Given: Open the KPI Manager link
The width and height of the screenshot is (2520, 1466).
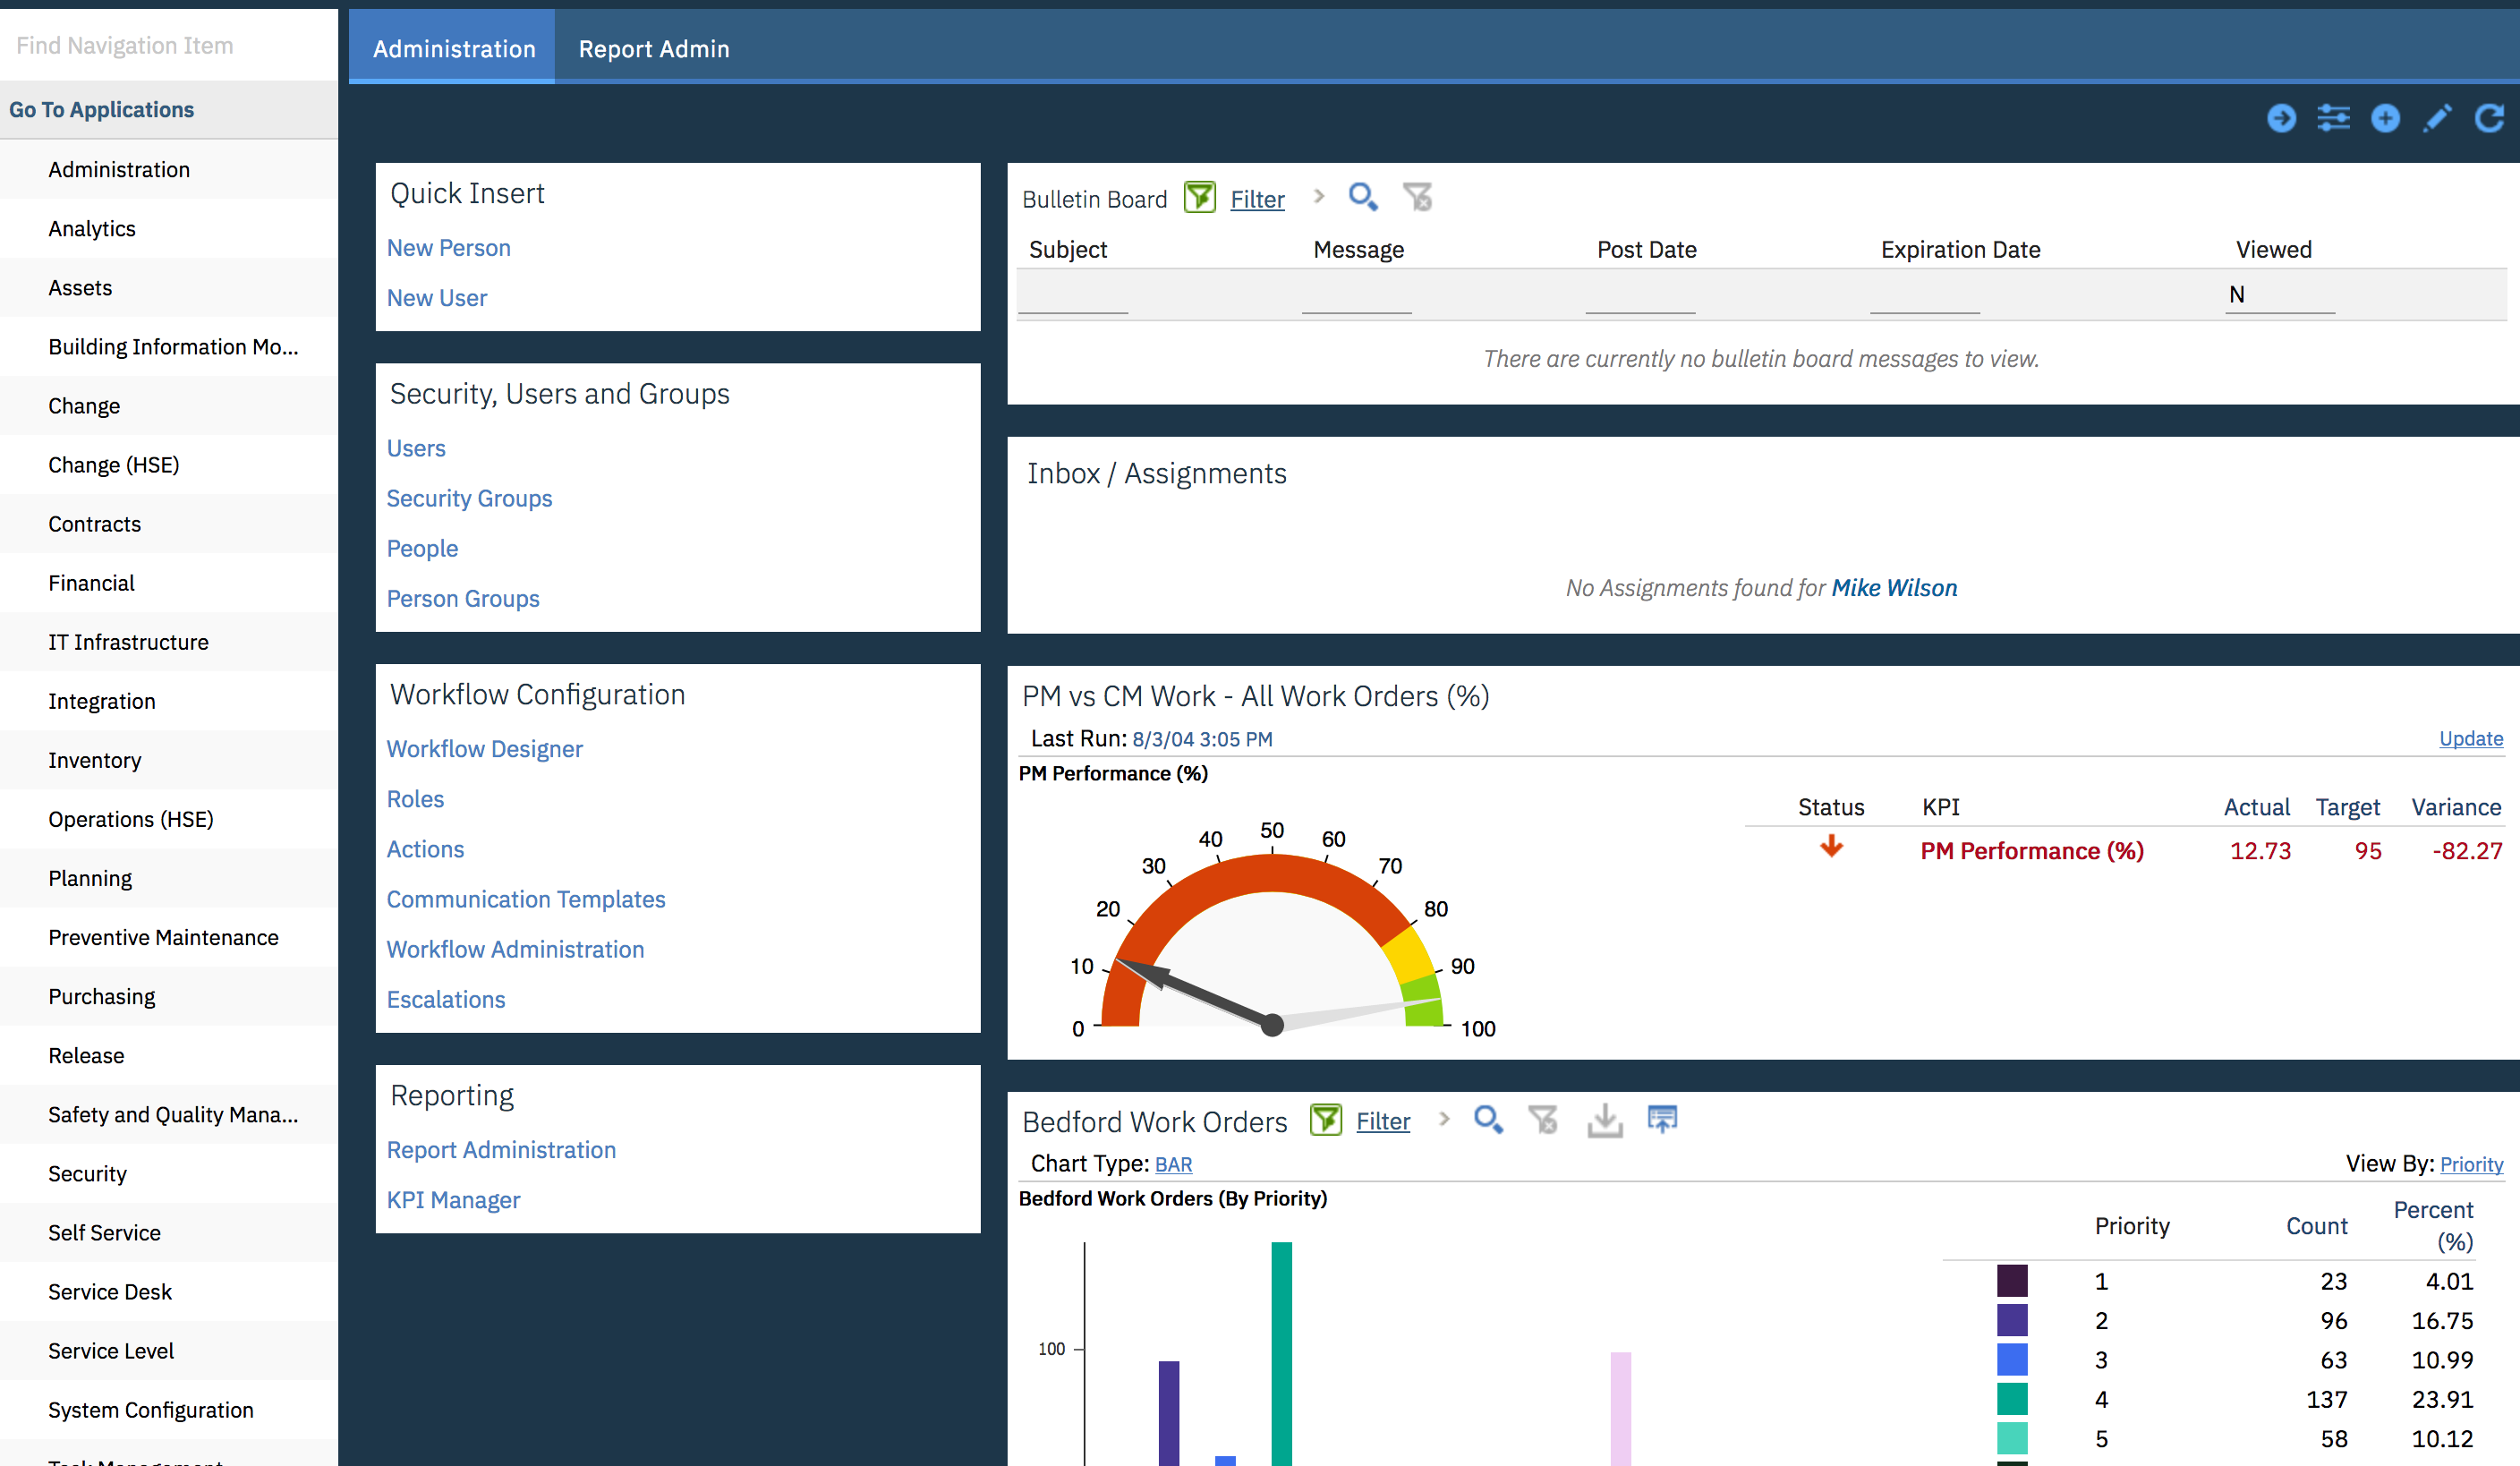Looking at the screenshot, I should [453, 1200].
